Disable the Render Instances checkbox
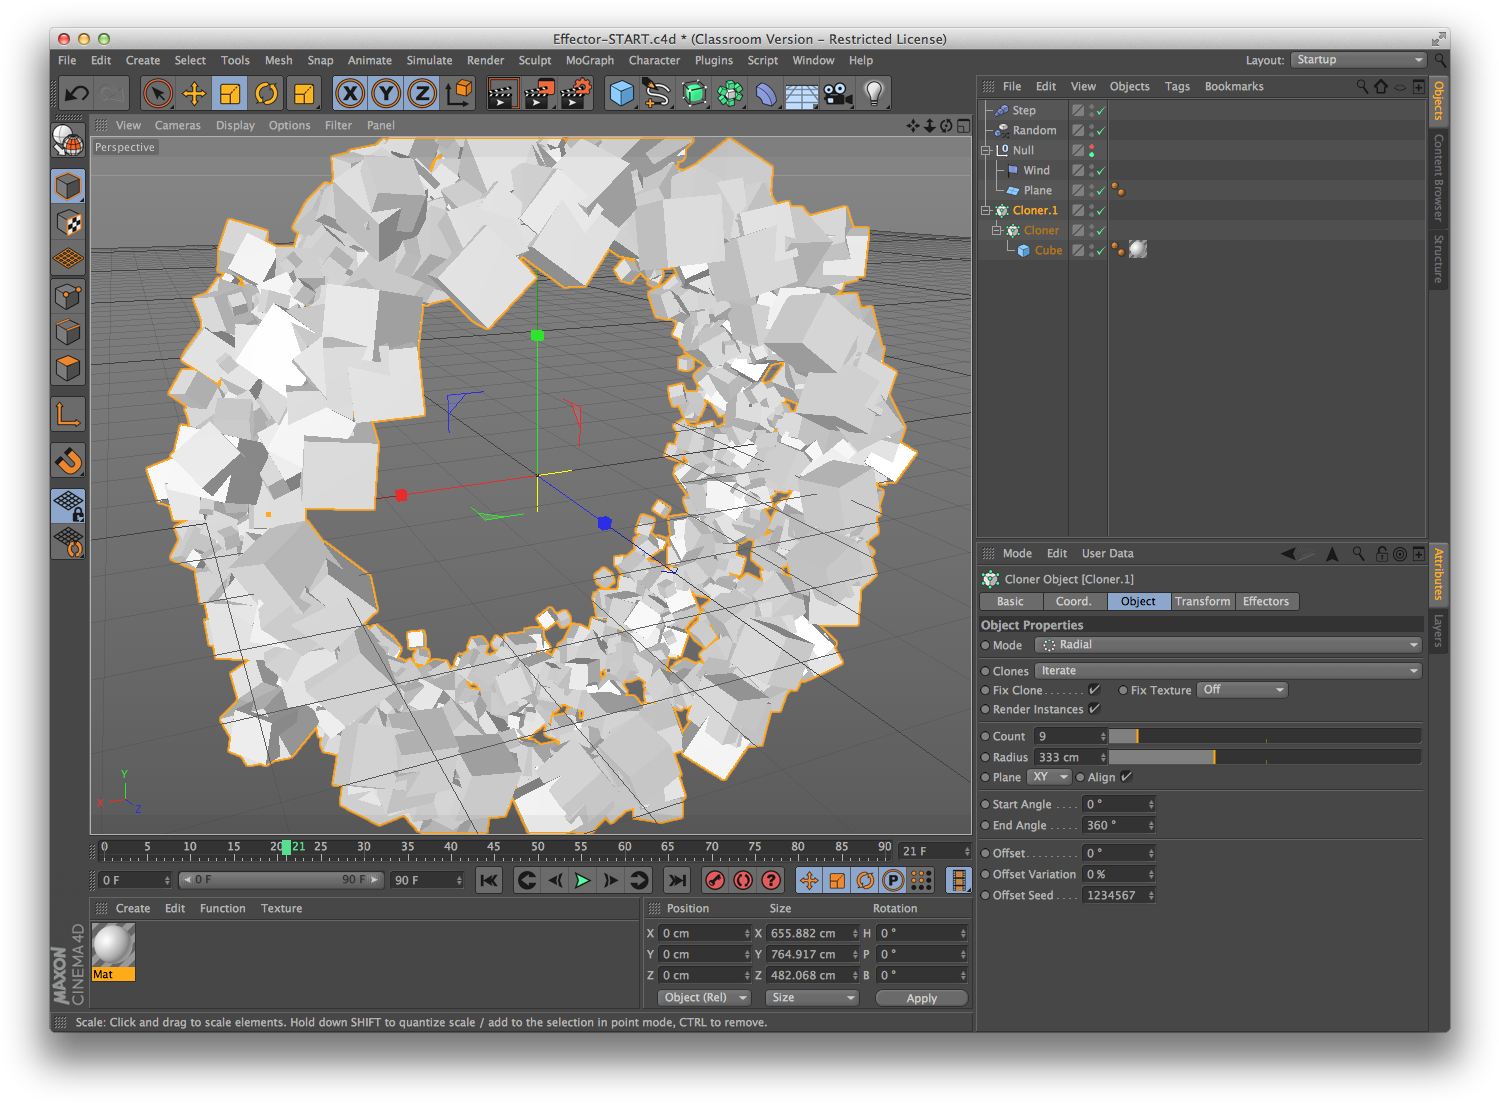 (x=1094, y=709)
